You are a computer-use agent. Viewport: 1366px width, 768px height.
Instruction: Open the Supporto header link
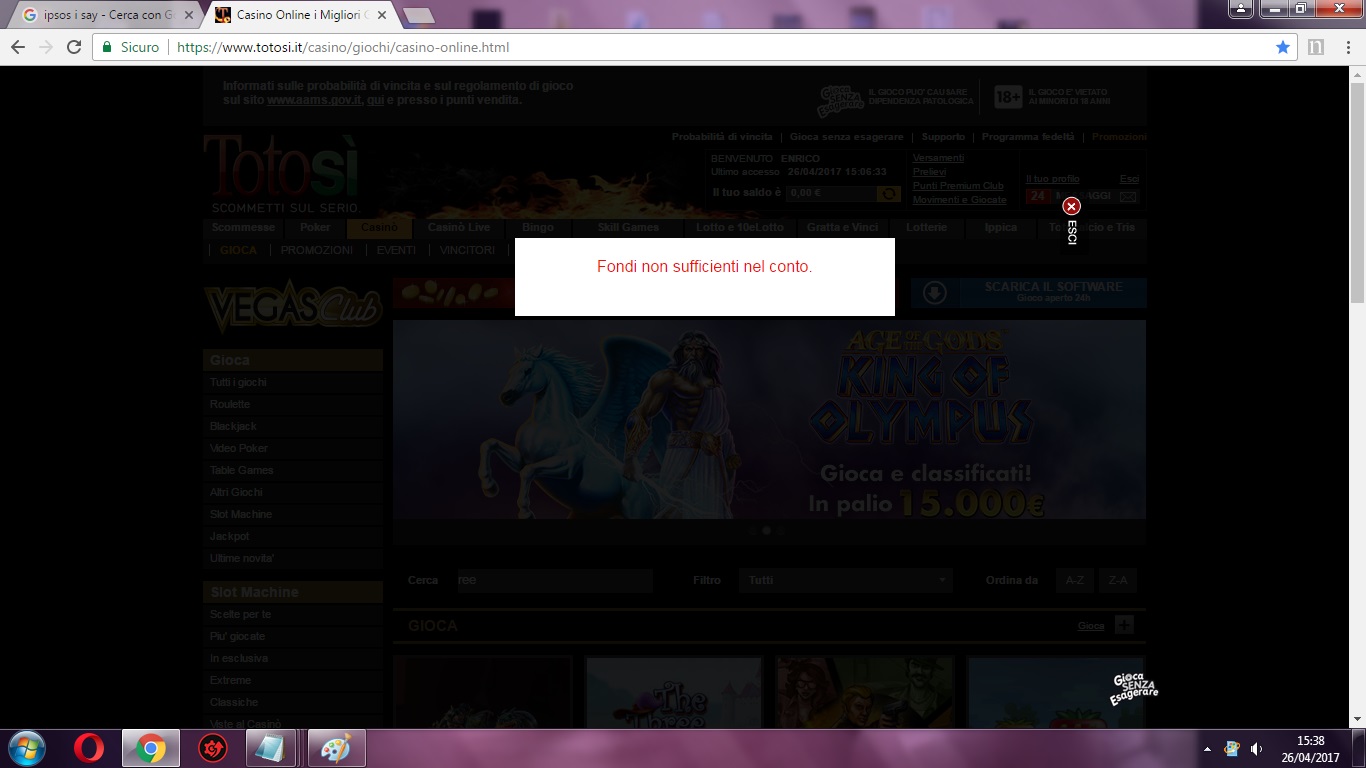pos(943,137)
